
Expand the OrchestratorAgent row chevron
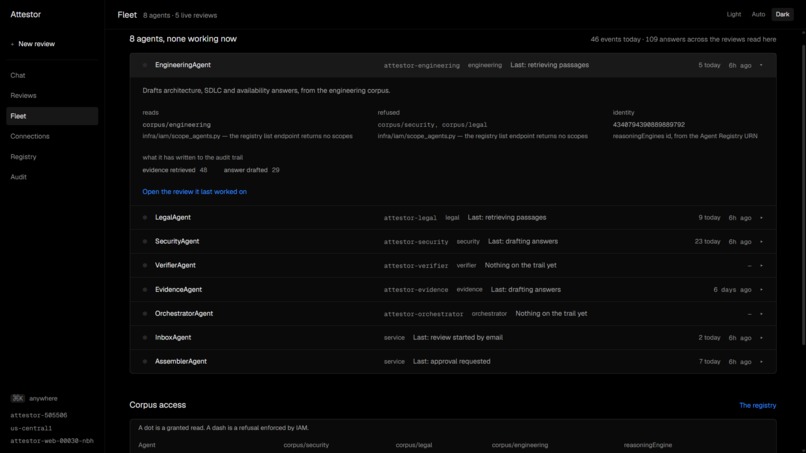(761, 314)
